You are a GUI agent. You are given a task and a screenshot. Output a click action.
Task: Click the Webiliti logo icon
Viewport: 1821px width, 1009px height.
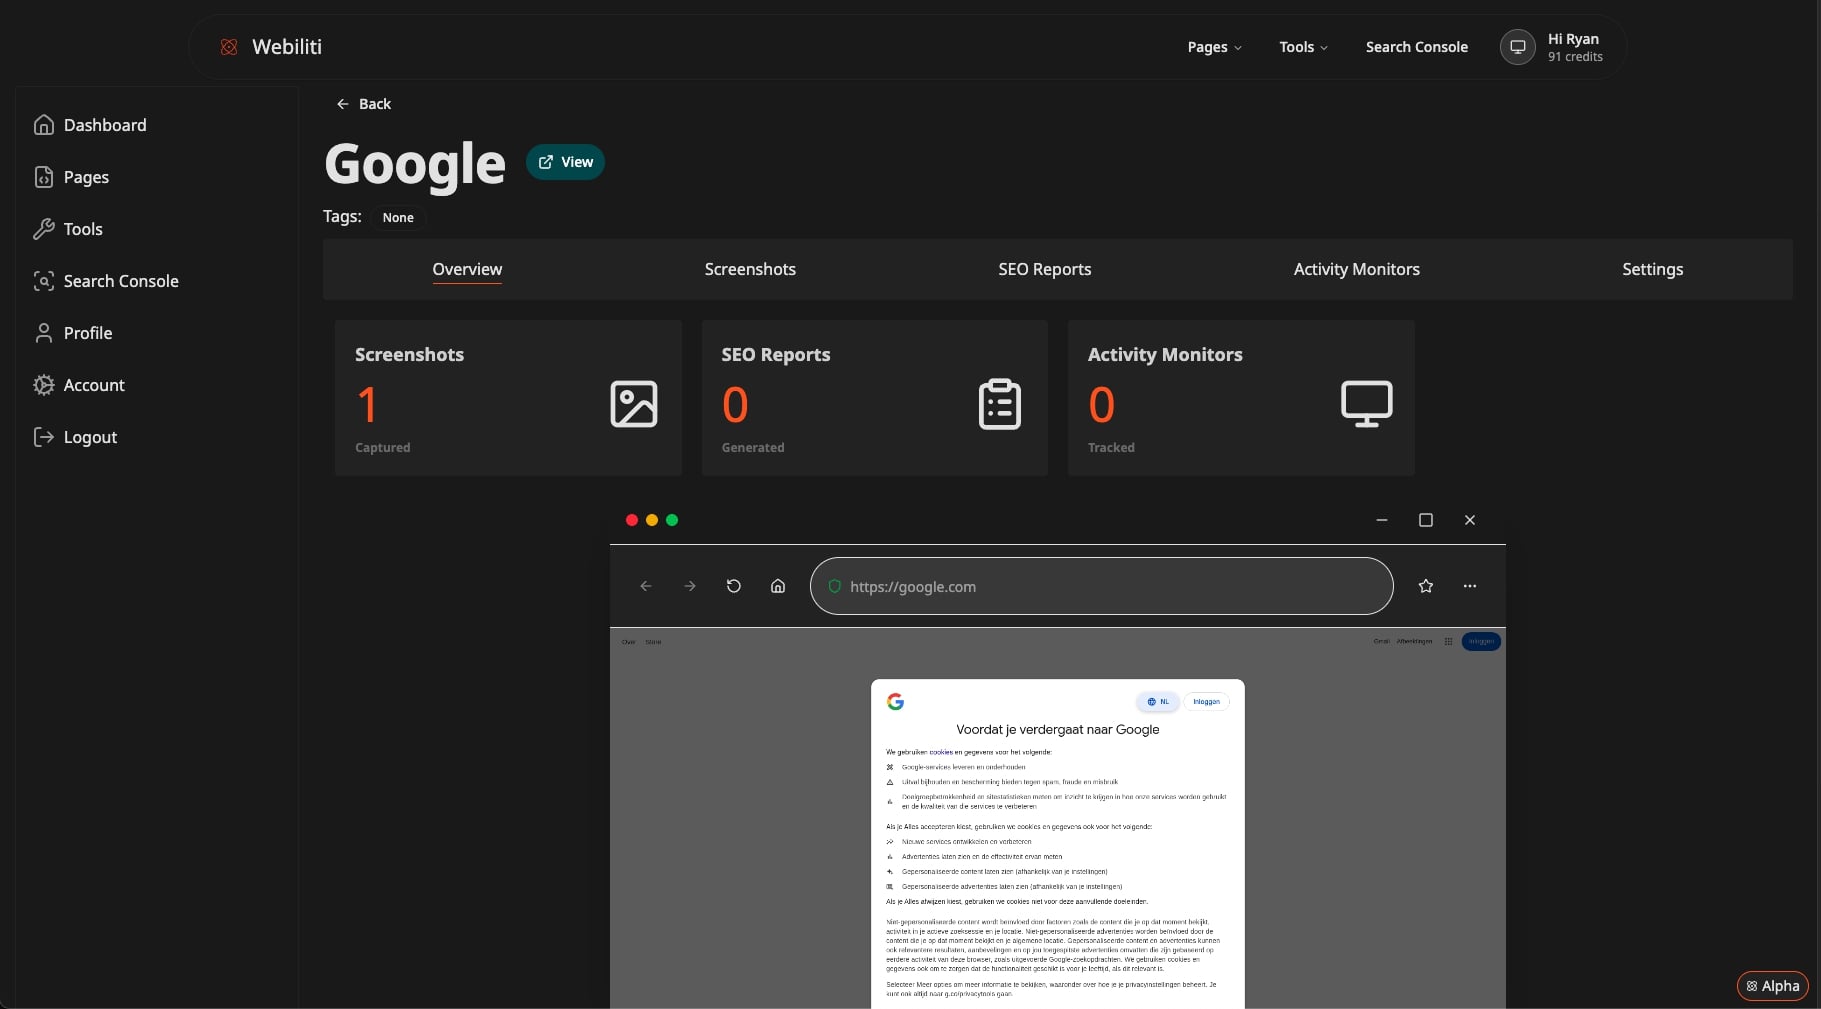(229, 47)
